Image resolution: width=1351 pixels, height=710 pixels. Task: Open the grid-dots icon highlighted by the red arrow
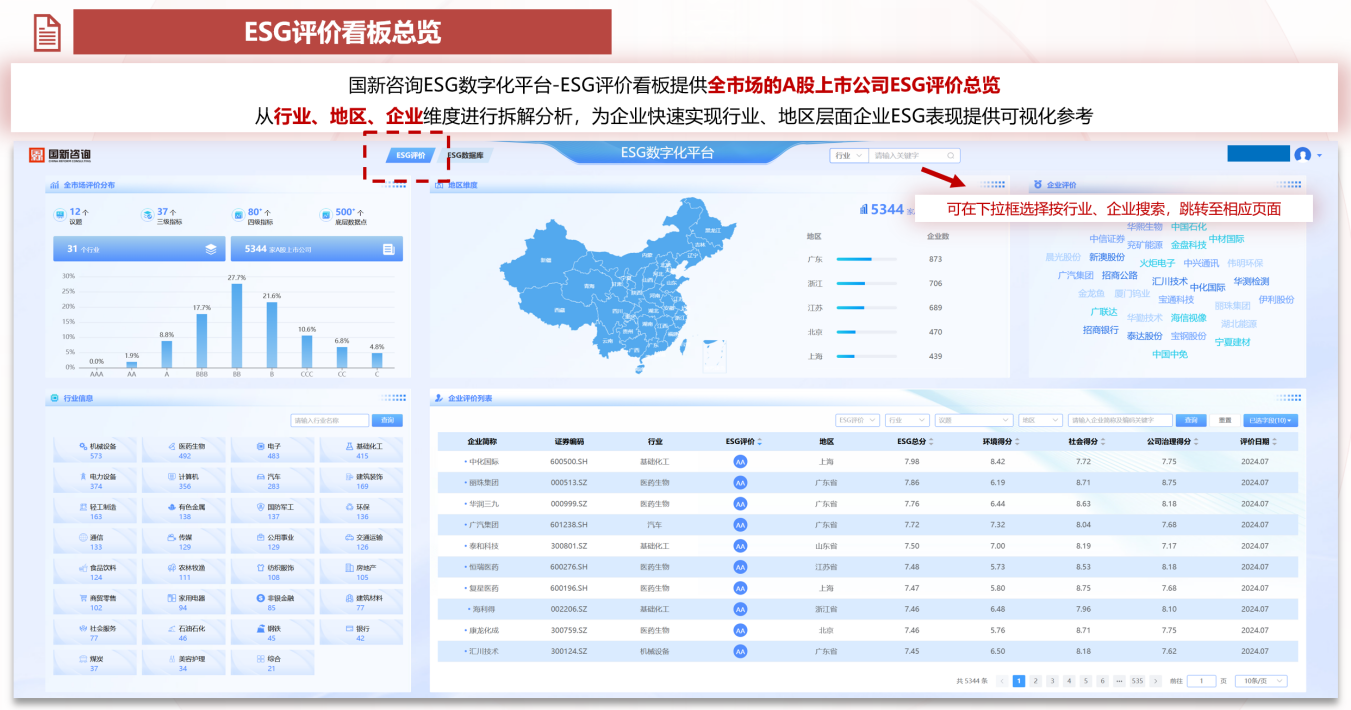993,184
